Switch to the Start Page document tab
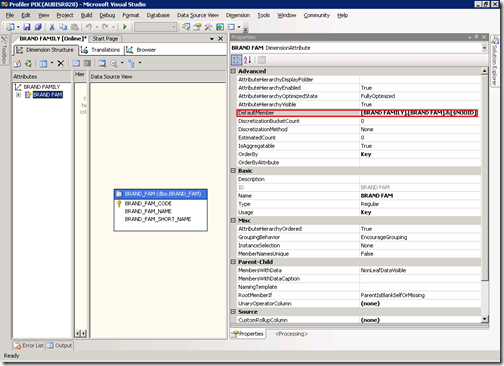Screen dimensions: 504x366 pos(105,39)
